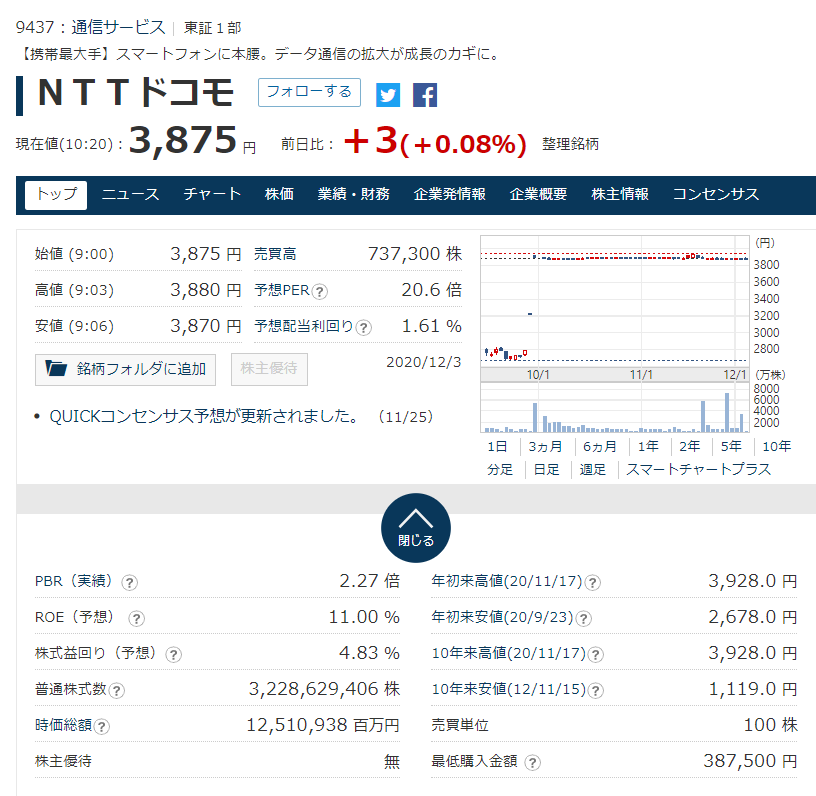
Task: Click help icon beside 最低購入金額
Action: [532, 763]
